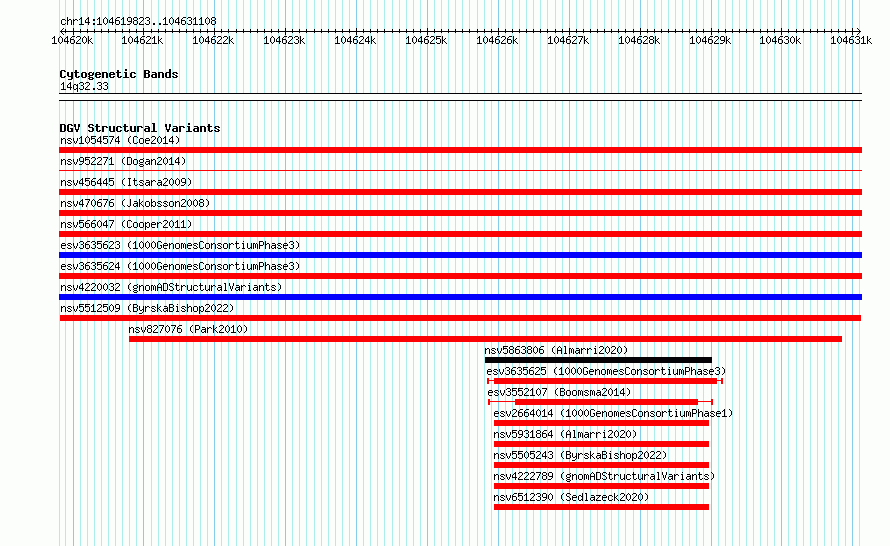The image size is (890, 546).
Task: Click the 104630k ruler tick label
Action: [780, 40]
